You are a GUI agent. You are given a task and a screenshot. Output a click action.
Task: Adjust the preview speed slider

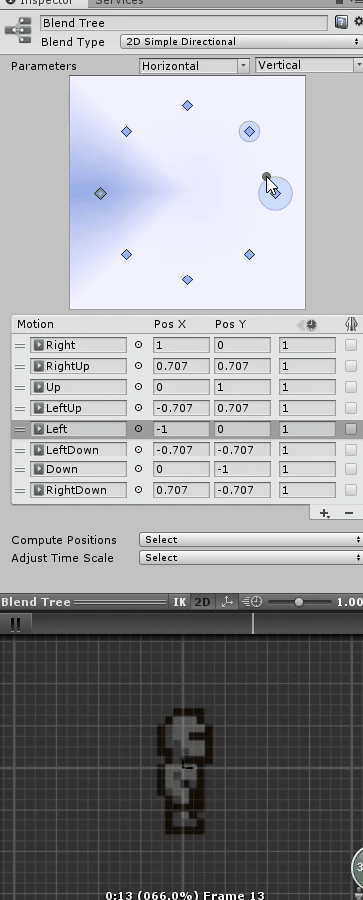pos(300,602)
